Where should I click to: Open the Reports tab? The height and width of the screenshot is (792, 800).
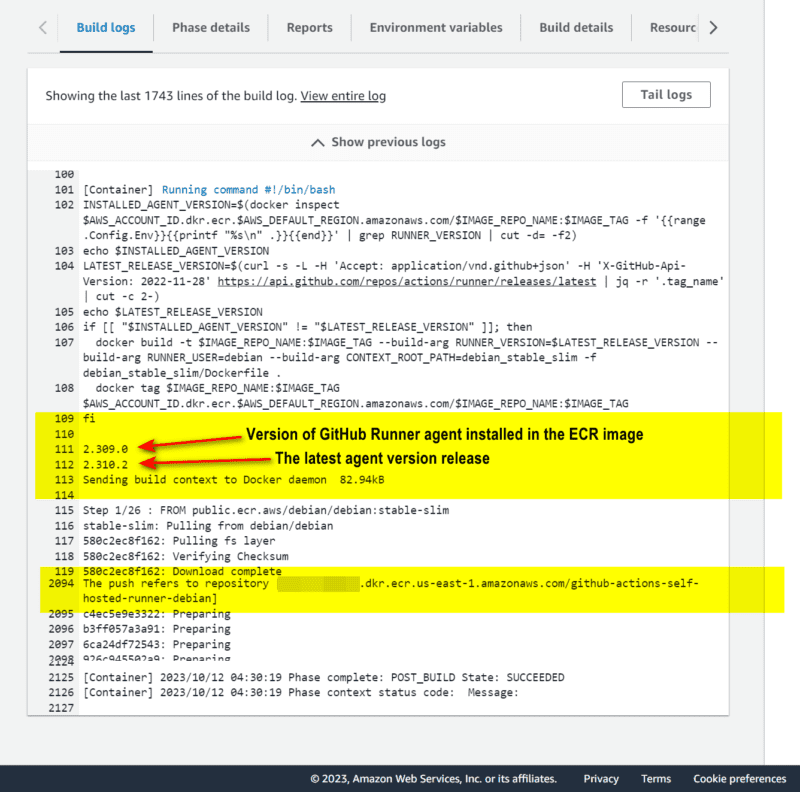click(x=309, y=28)
